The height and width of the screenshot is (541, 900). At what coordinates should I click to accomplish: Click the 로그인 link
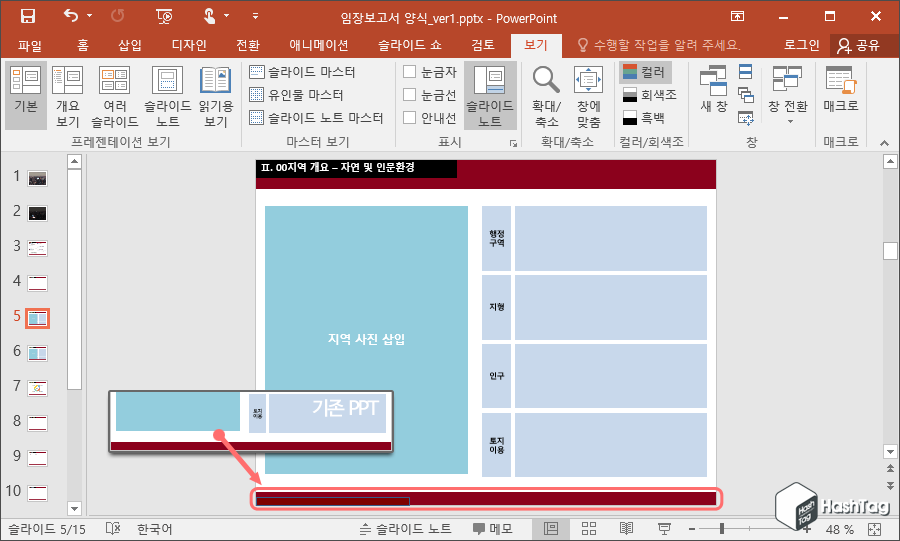coord(802,45)
